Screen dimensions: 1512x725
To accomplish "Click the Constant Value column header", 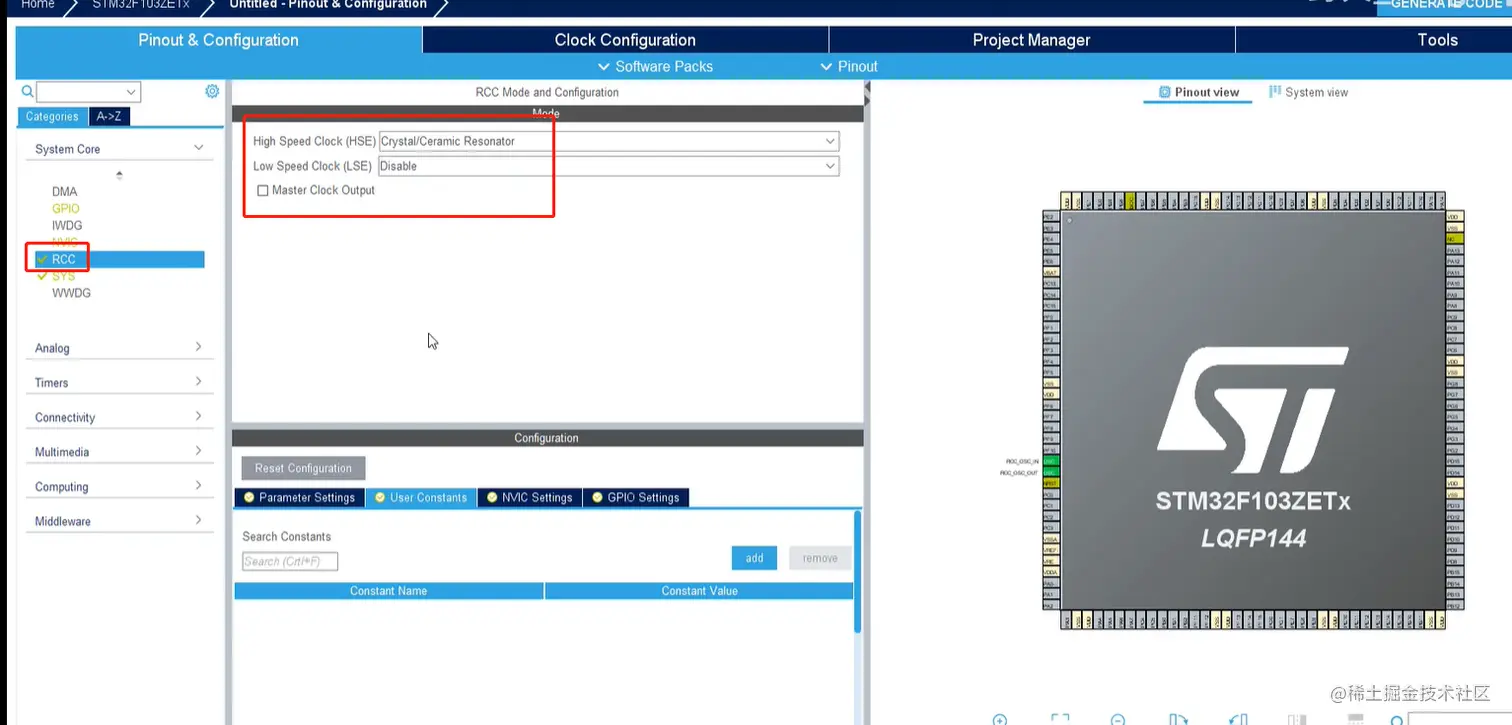I will [x=699, y=591].
